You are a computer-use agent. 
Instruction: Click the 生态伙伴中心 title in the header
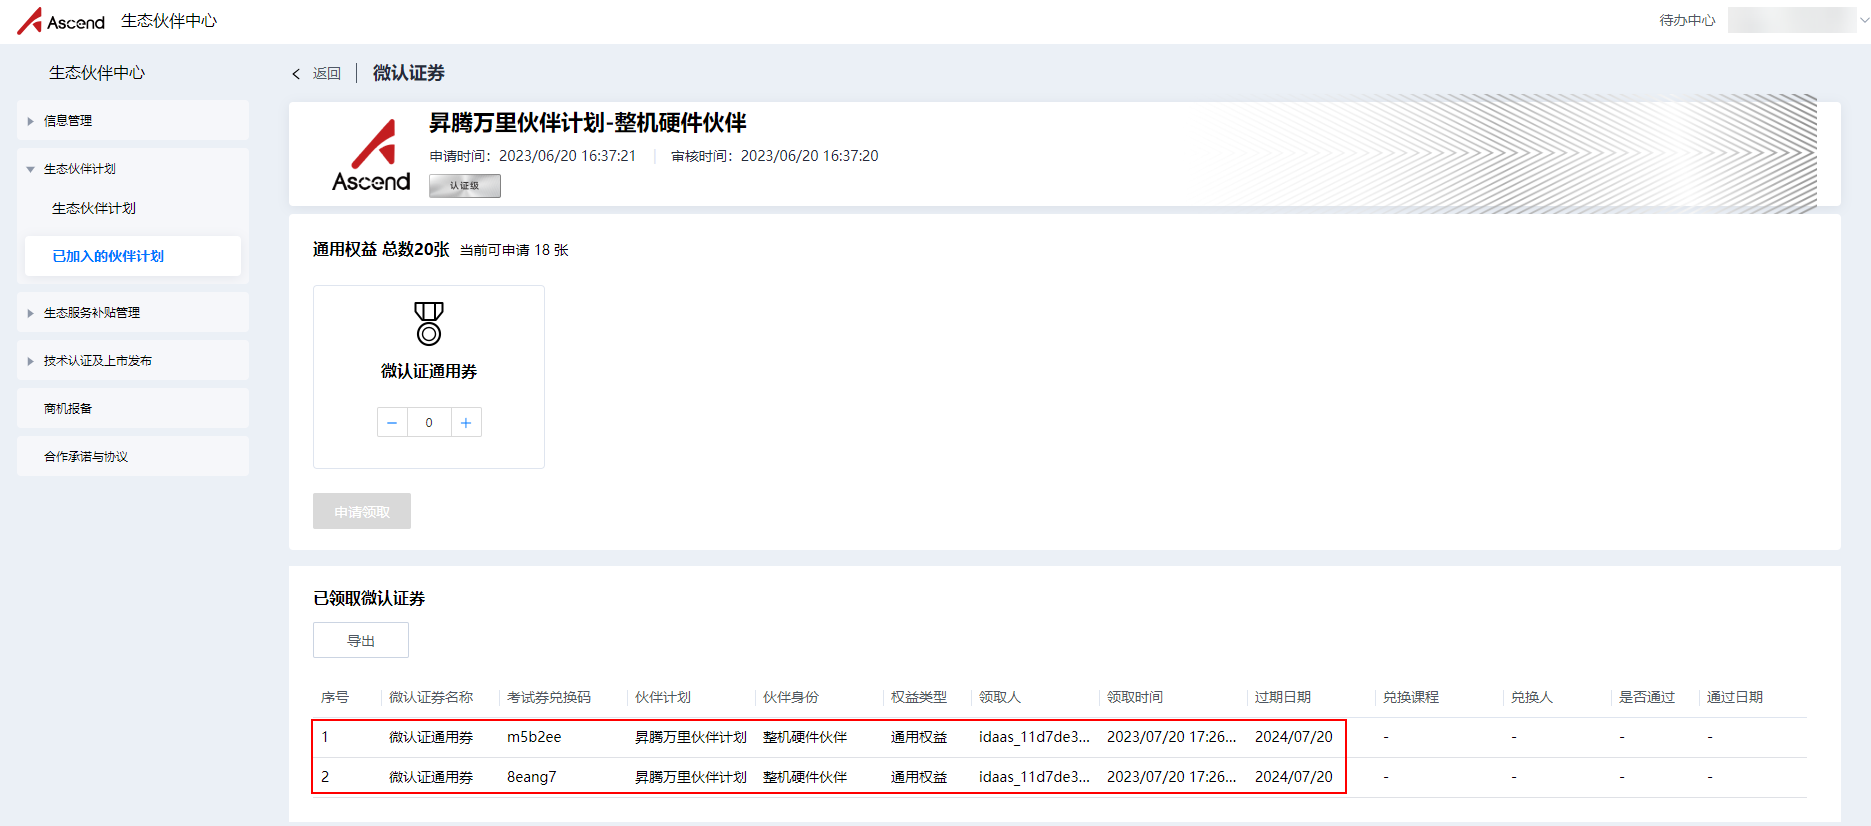coord(169,21)
